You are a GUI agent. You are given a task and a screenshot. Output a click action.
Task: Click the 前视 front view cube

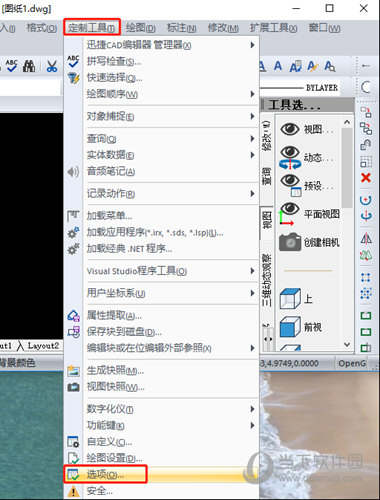(300, 327)
